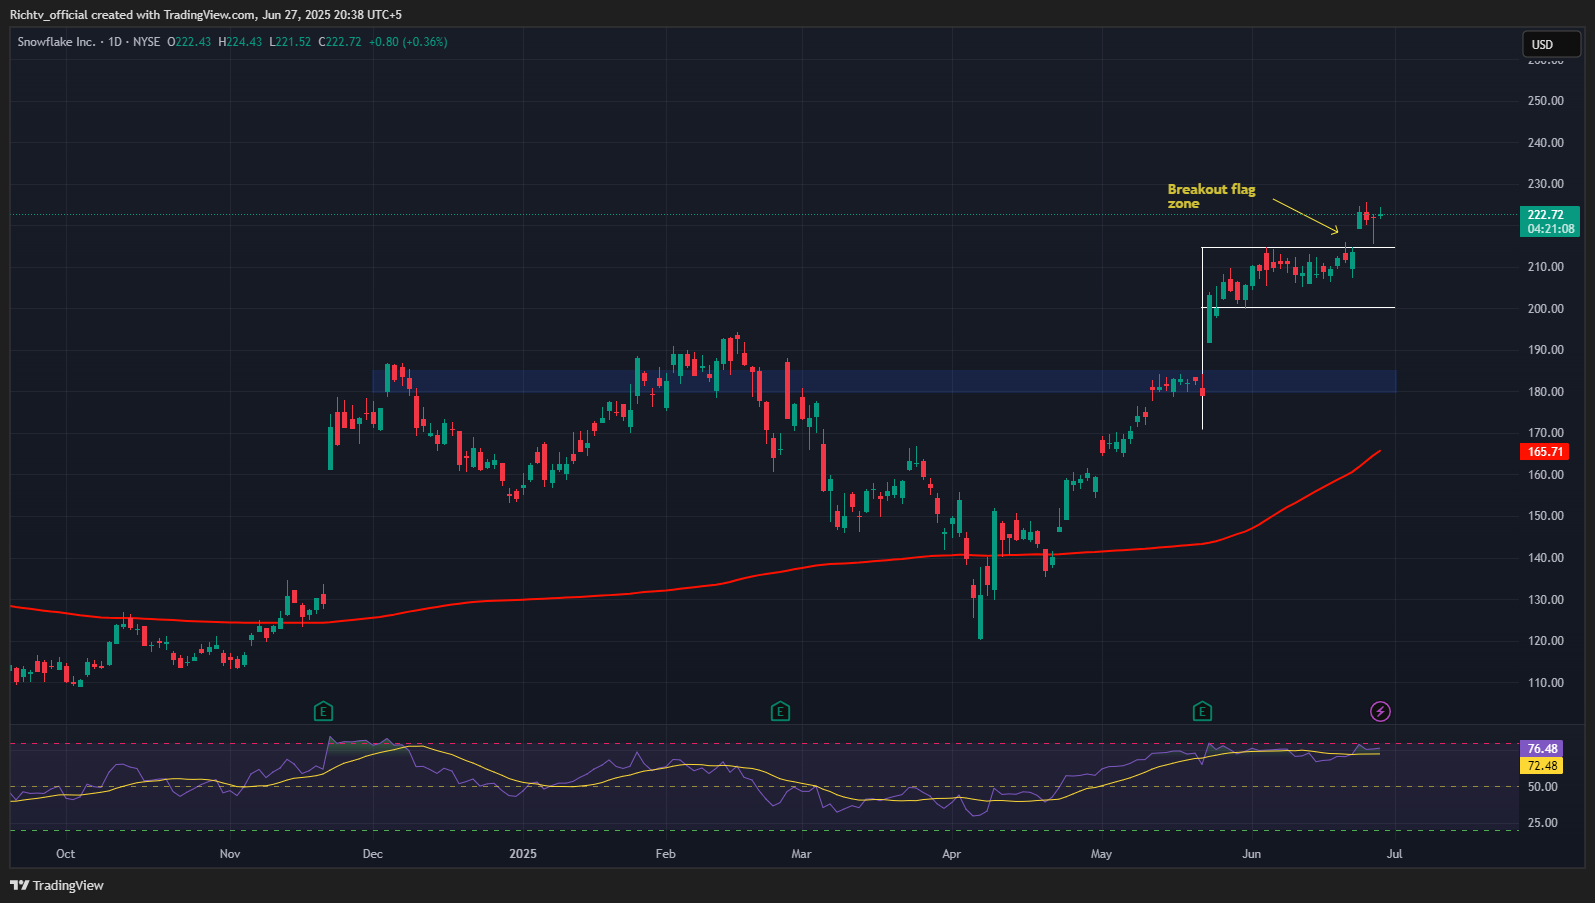Click the purple lightning event marker

(x=1380, y=712)
